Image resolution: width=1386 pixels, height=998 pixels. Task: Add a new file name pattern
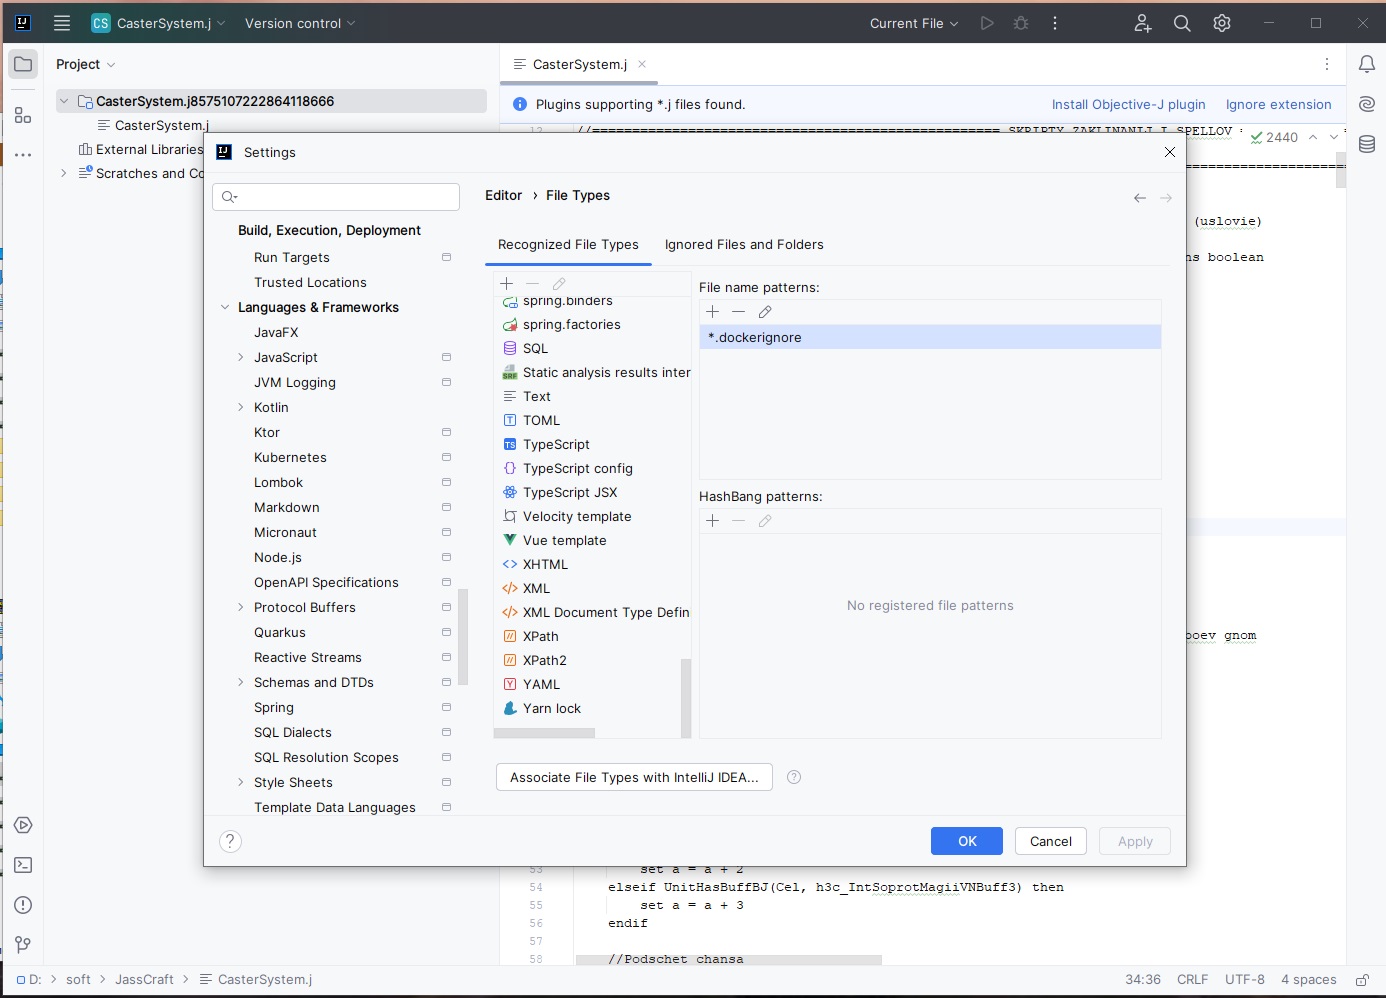(x=713, y=312)
